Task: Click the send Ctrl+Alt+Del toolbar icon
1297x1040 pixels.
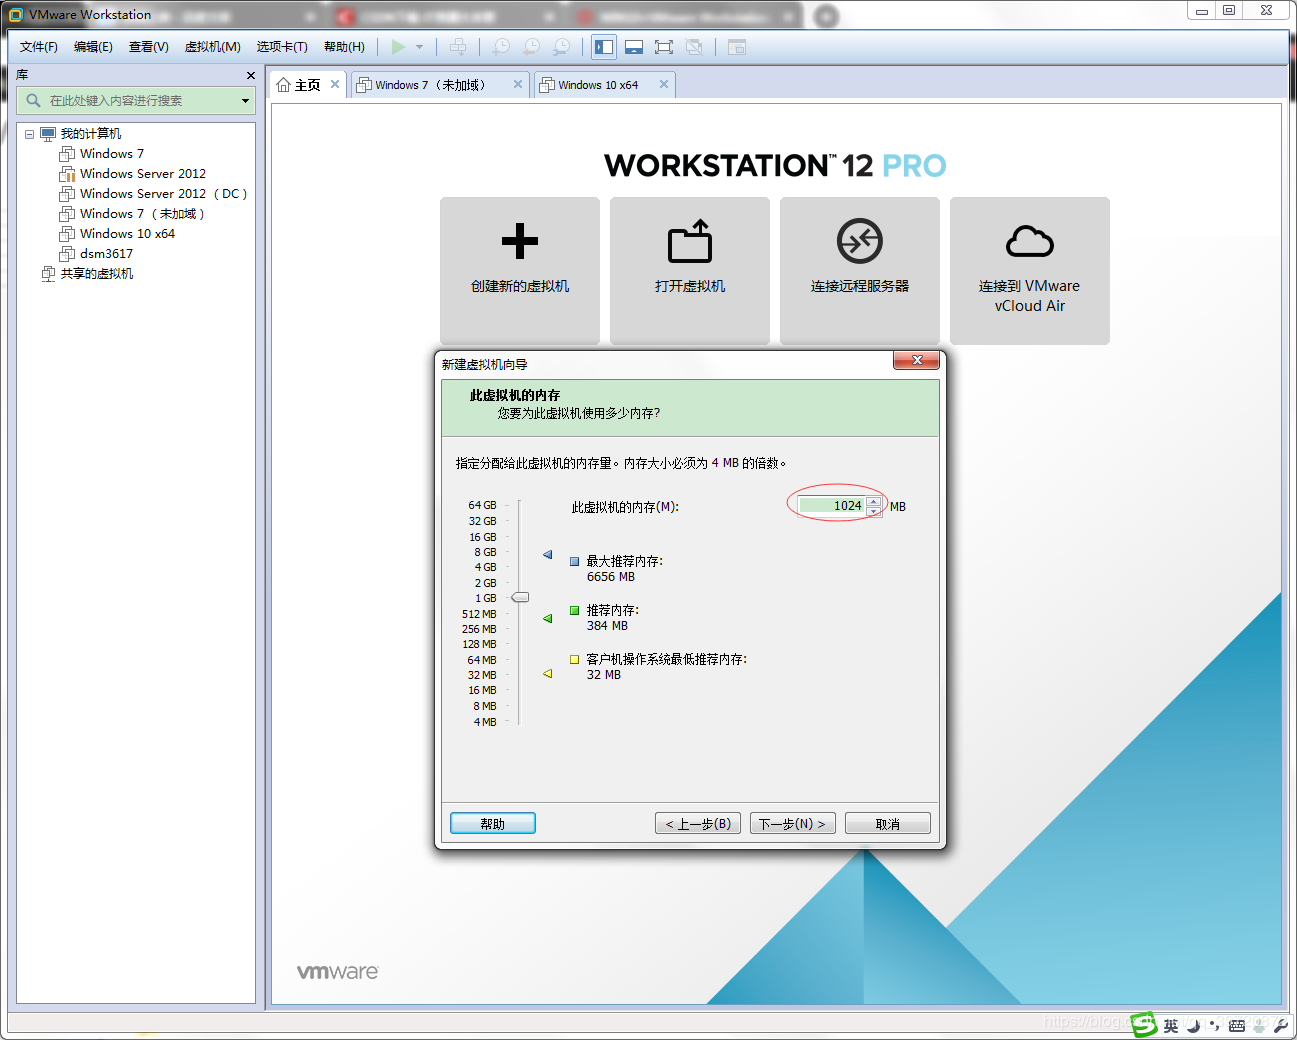Action: pyautogui.click(x=458, y=47)
